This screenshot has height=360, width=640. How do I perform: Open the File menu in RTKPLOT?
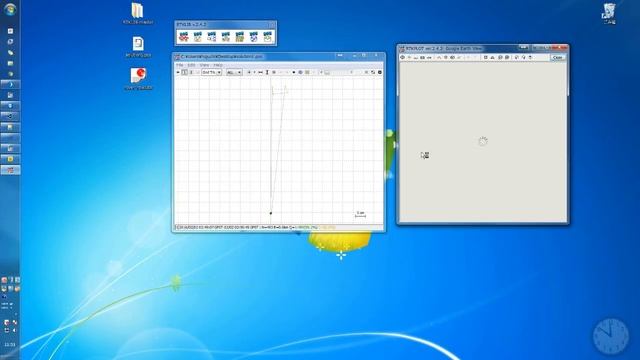tap(180, 65)
